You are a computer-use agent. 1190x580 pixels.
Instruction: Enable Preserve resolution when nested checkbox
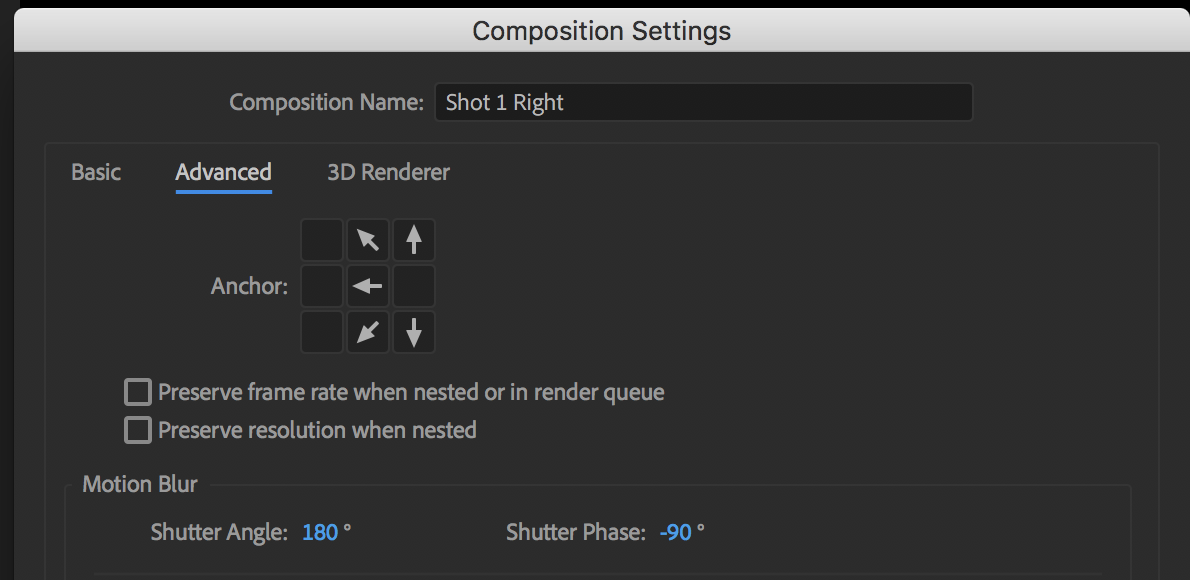[138, 430]
